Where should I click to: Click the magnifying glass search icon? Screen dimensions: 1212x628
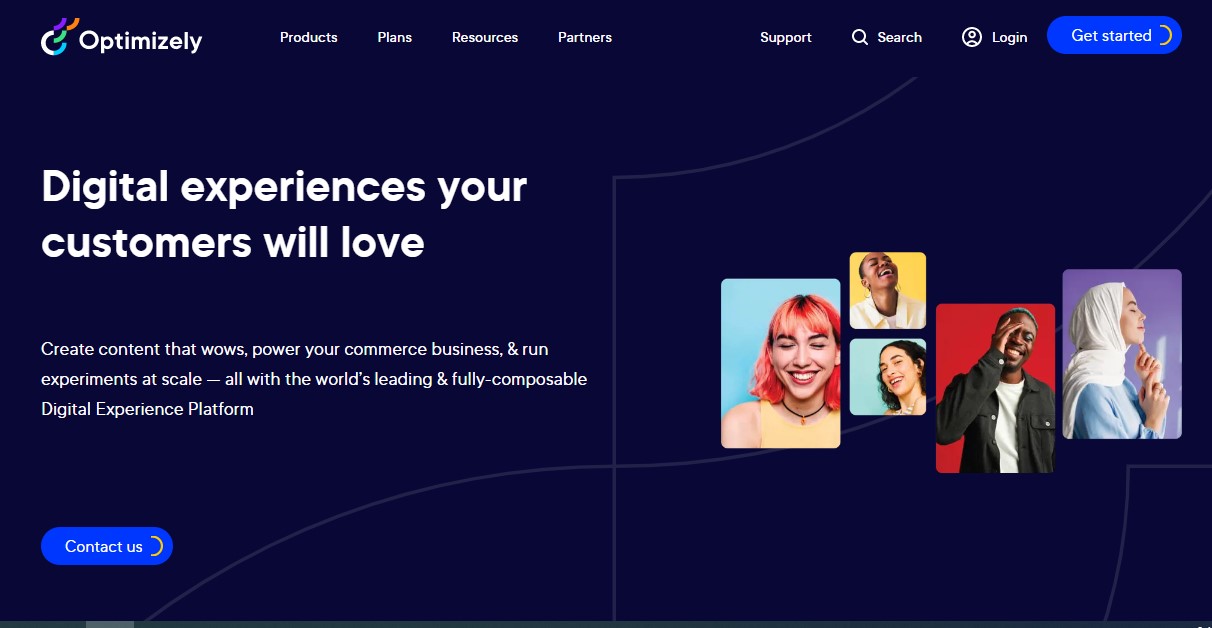click(x=860, y=37)
